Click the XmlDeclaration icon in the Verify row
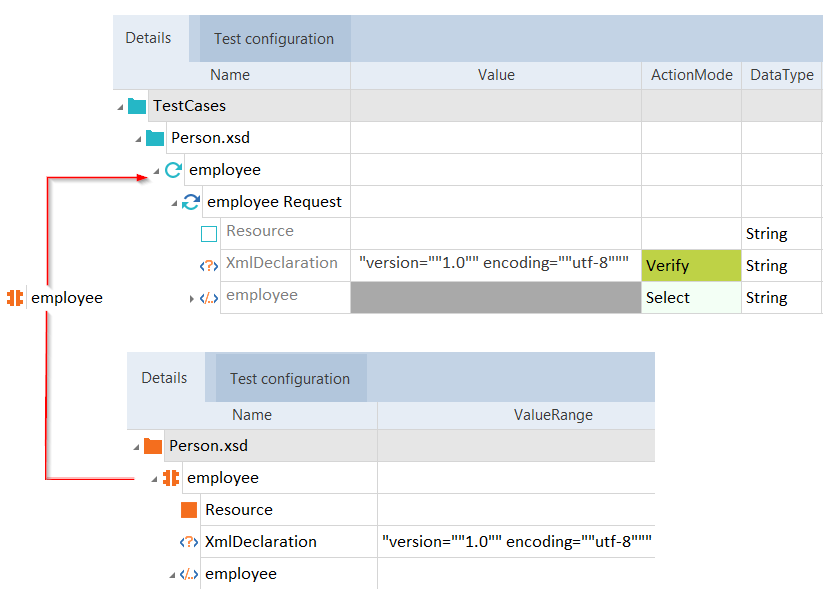This screenshot has height=589, width=828. pos(208,266)
